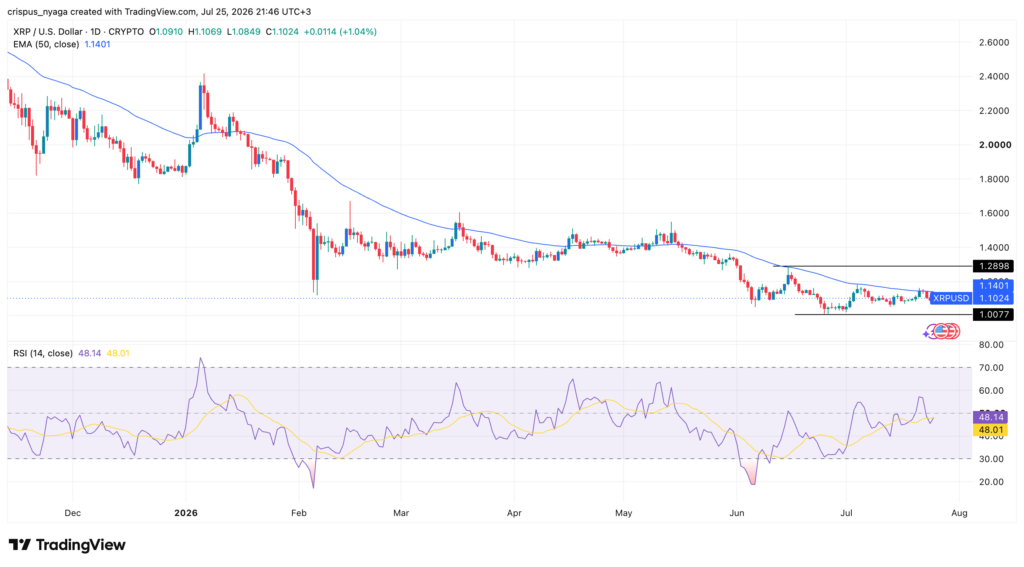Click the 1.4000 price axis label

tap(994, 248)
